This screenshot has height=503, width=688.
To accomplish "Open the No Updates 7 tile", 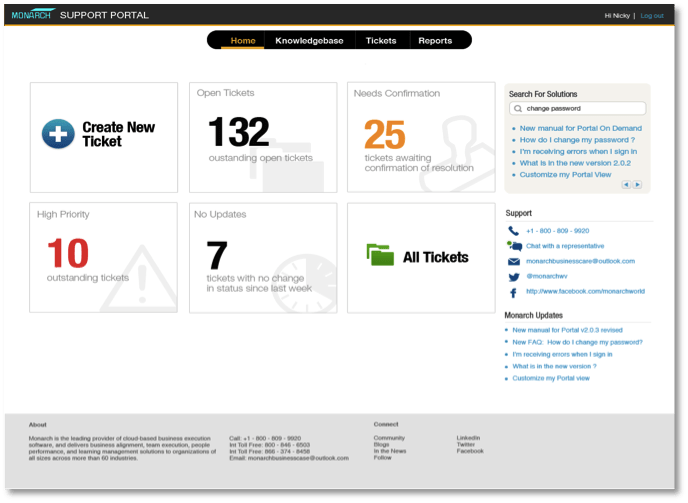I will point(263,258).
